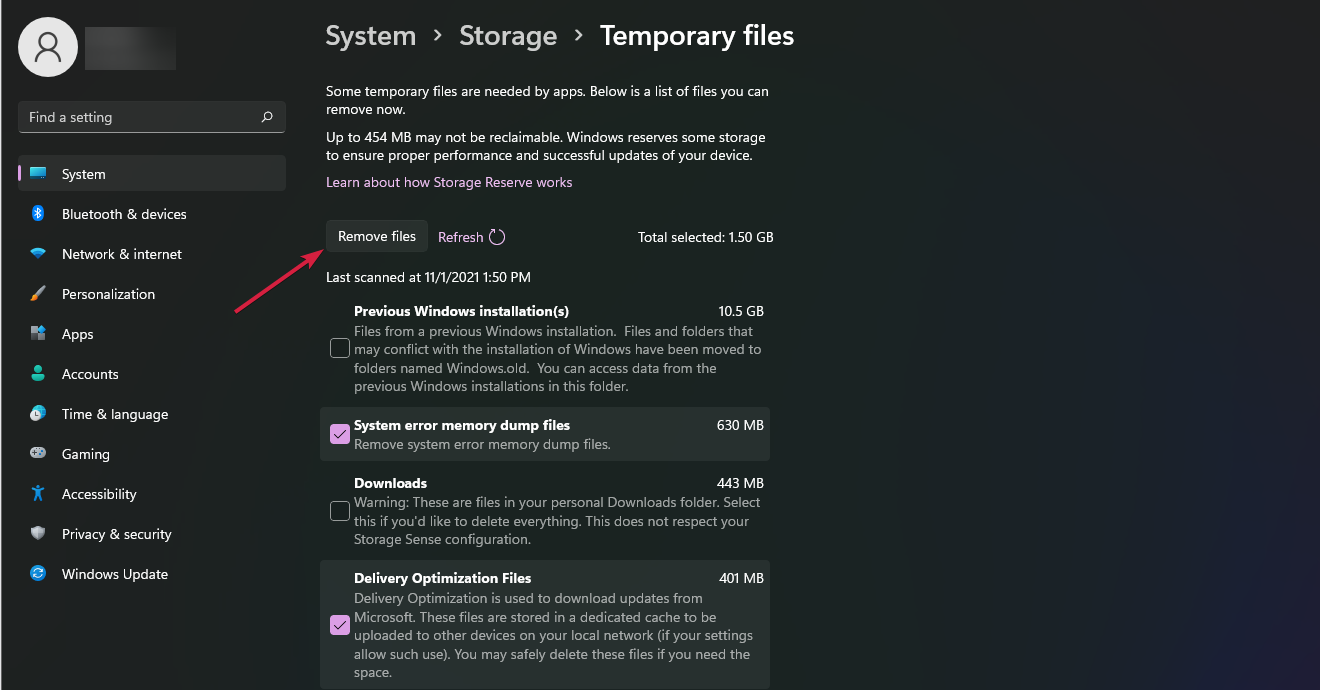Viewport: 1320px width, 690px height.
Task: Click Last scanned at 11/1/2021 text
Action: pyautogui.click(x=428, y=277)
